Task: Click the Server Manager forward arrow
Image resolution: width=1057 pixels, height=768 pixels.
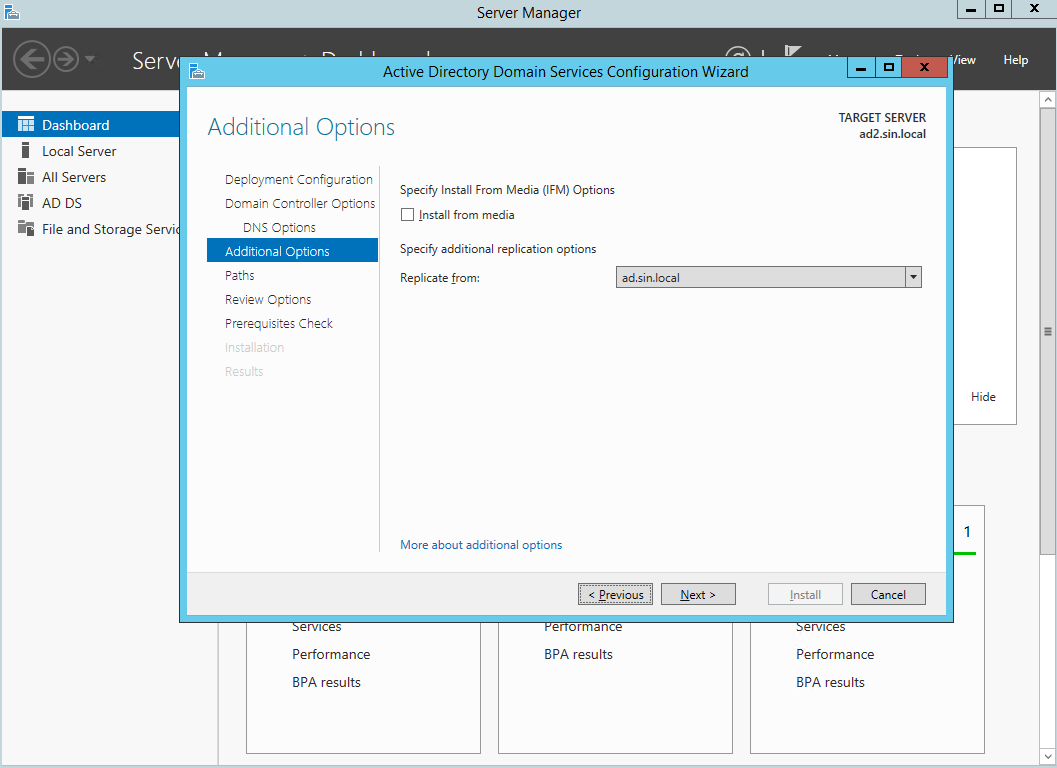Action: 66,59
